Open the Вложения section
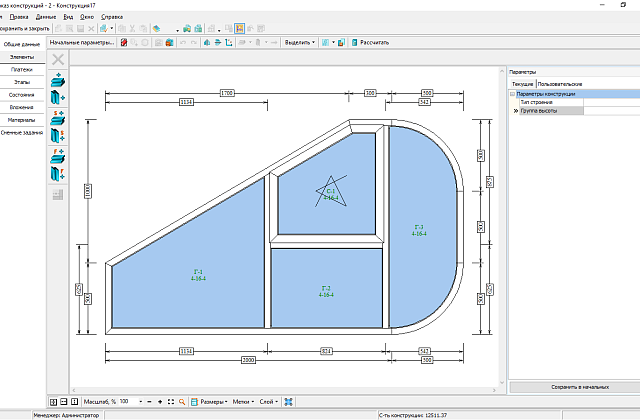 pyautogui.click(x=22, y=107)
